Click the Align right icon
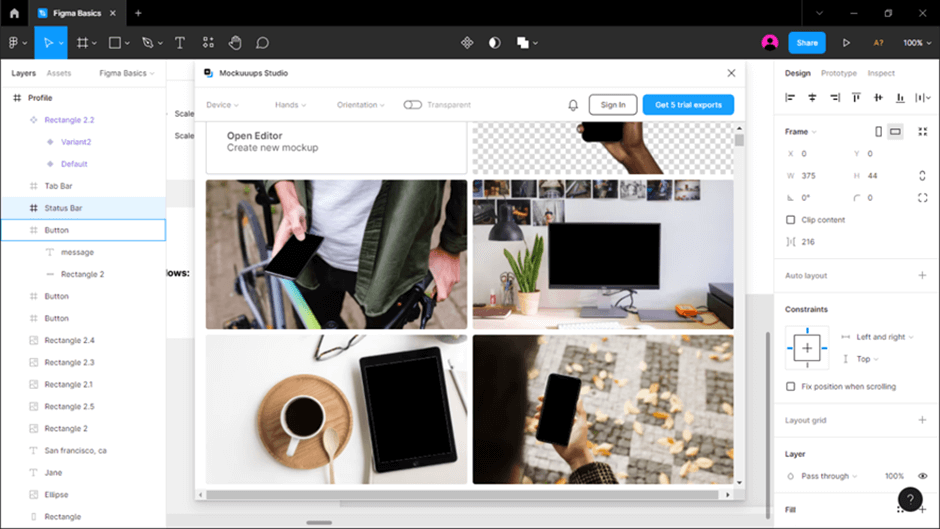Viewport: 940px width, 529px height. 834,97
